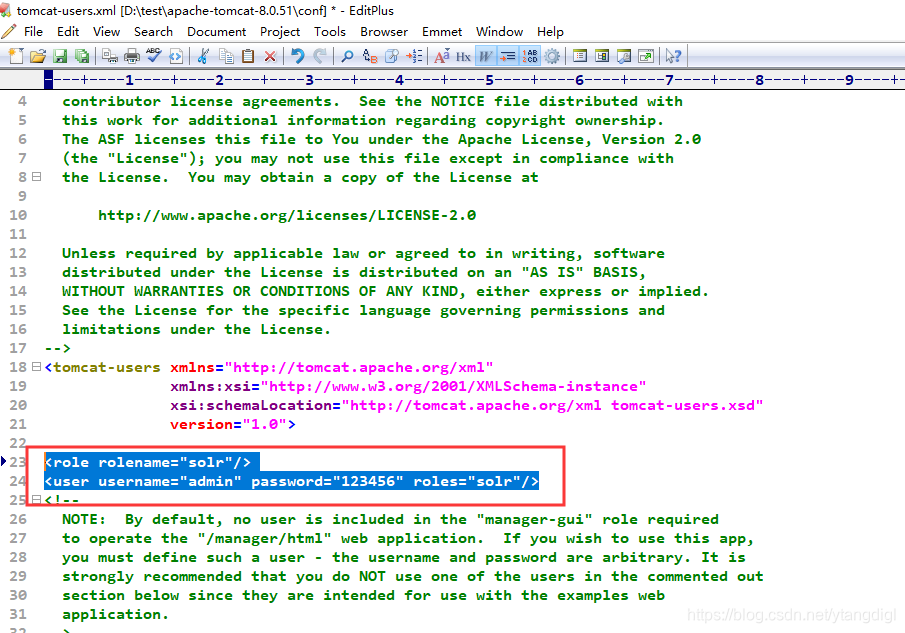
Task: Open Preferences via the gear icon
Action: tap(552, 56)
